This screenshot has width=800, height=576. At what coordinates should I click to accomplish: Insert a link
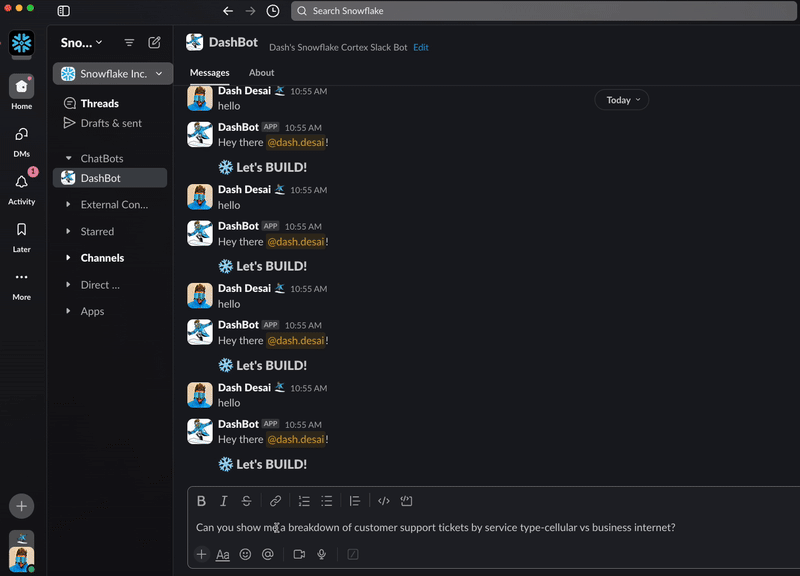[x=276, y=501]
